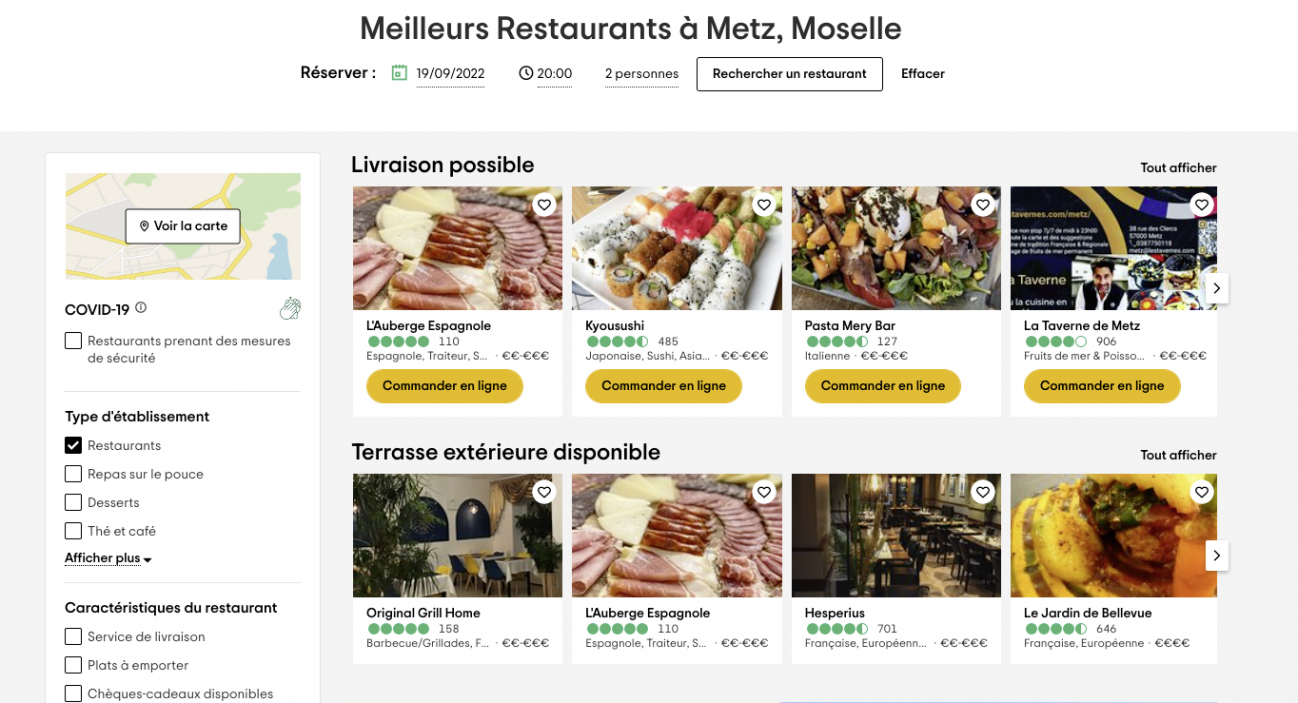The image size is (1298, 703).
Task: Expand Afficher plus establishment types
Action: pyautogui.click(x=108, y=559)
